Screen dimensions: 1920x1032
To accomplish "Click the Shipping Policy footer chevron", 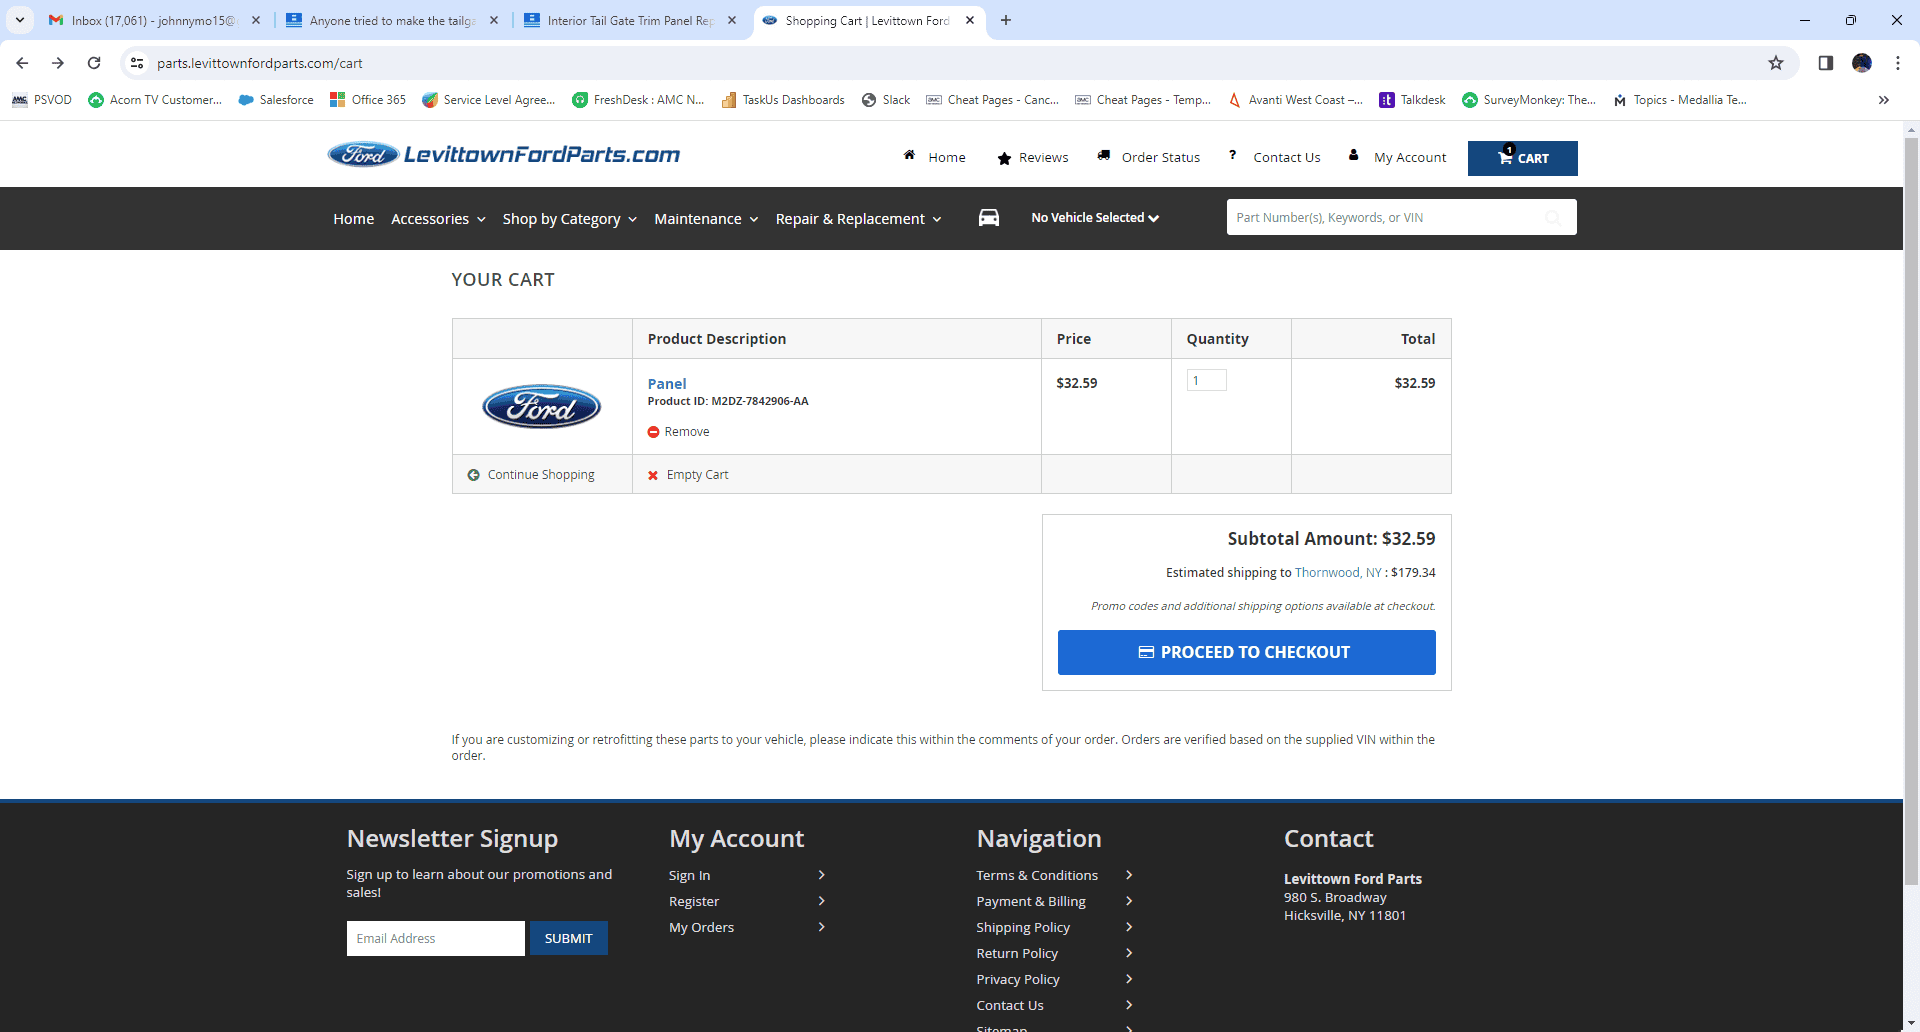I will [x=1129, y=927].
